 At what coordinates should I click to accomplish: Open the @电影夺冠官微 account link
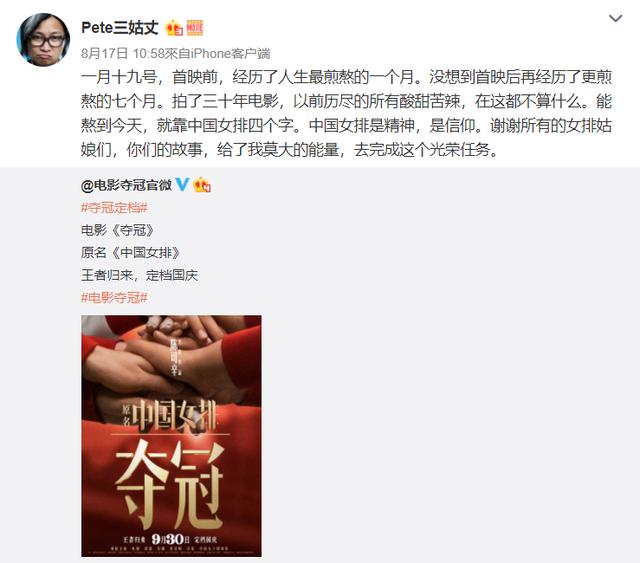127,185
